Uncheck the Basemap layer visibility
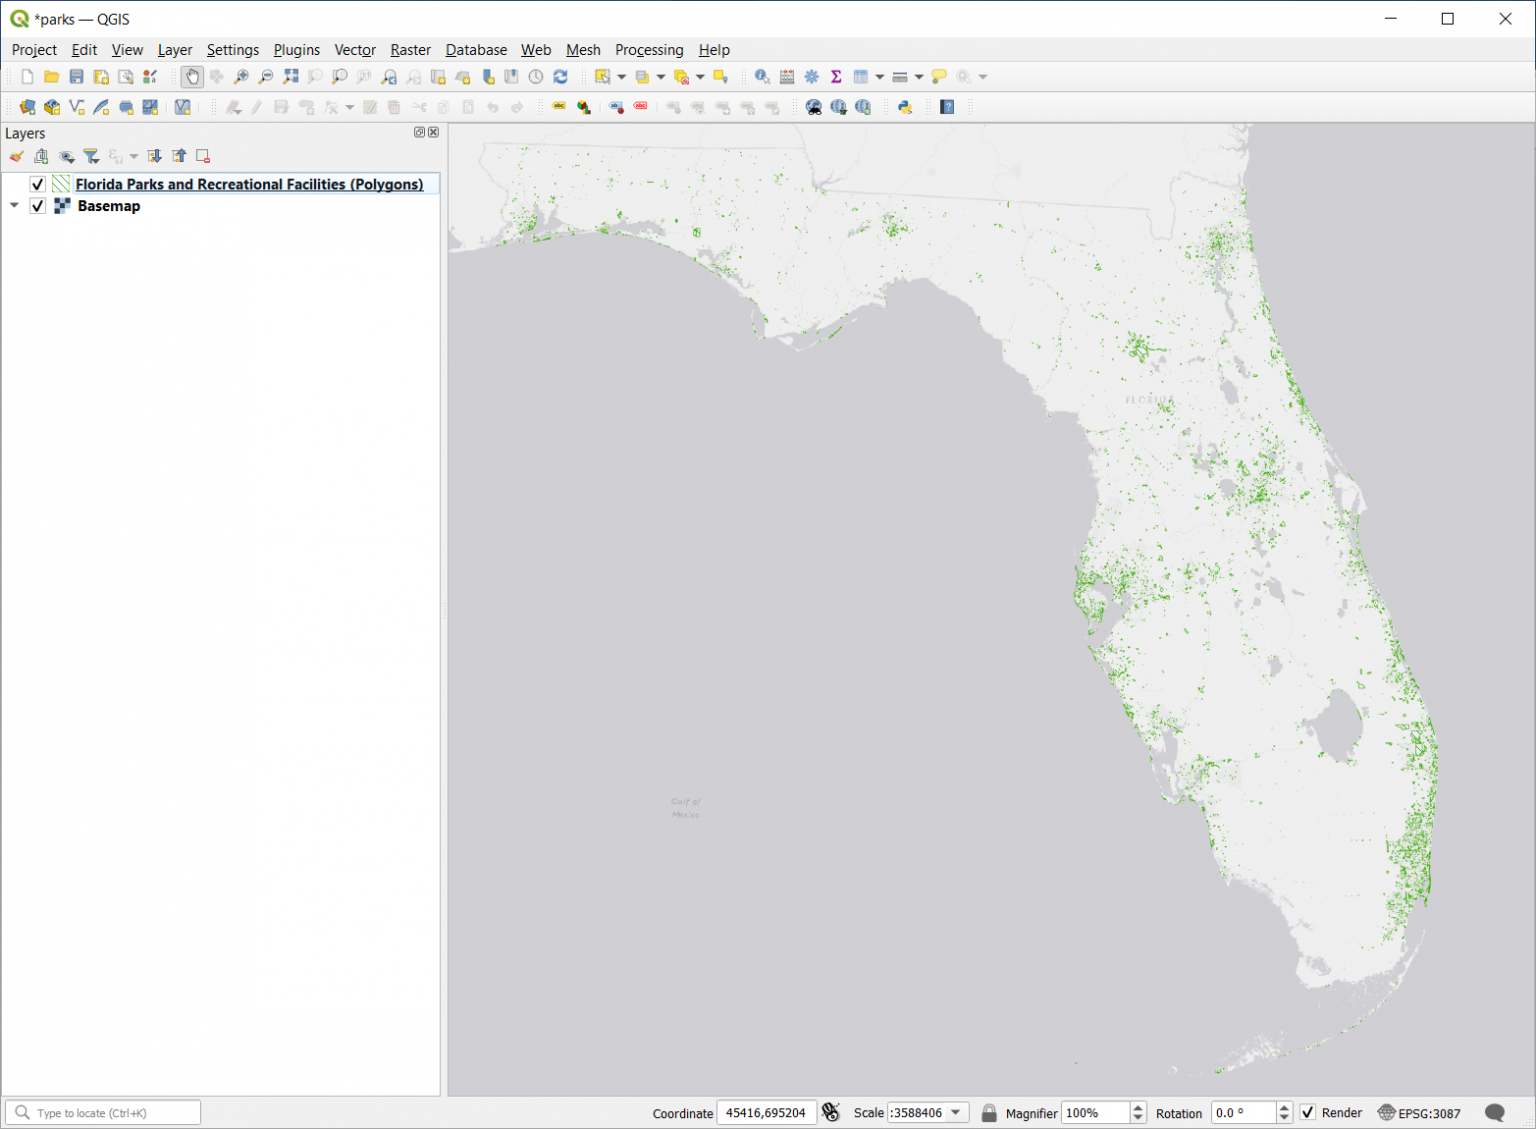The image size is (1536, 1129). pos(38,206)
